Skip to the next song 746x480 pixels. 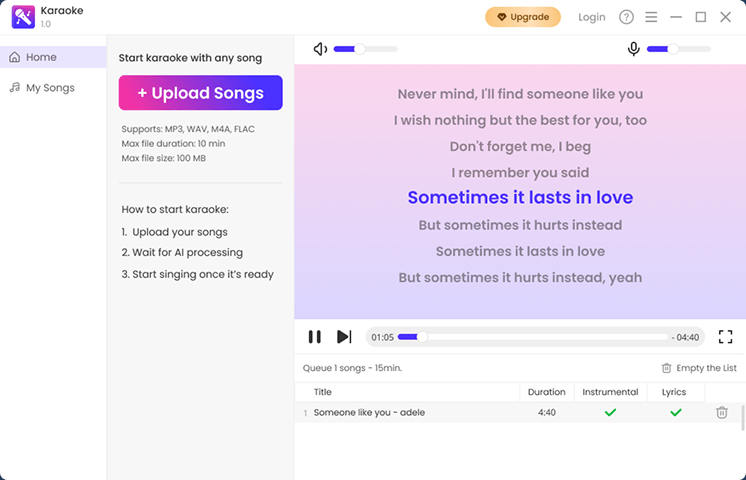[x=344, y=337]
